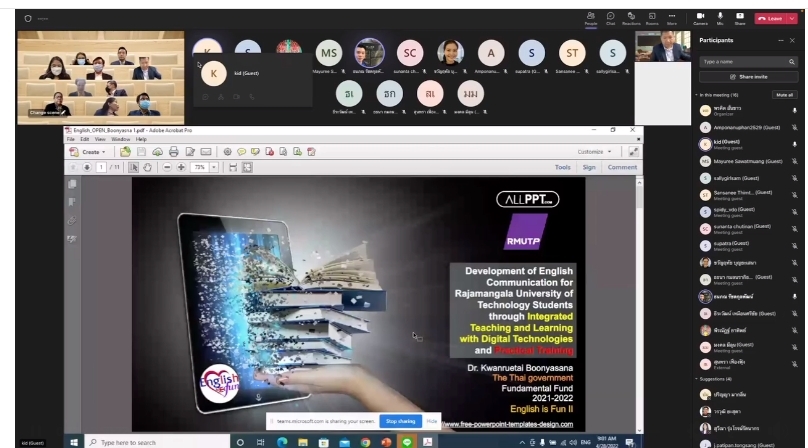Open the Sign pane tab
Viewport: 808px width, 448px height.
pyautogui.click(x=589, y=168)
